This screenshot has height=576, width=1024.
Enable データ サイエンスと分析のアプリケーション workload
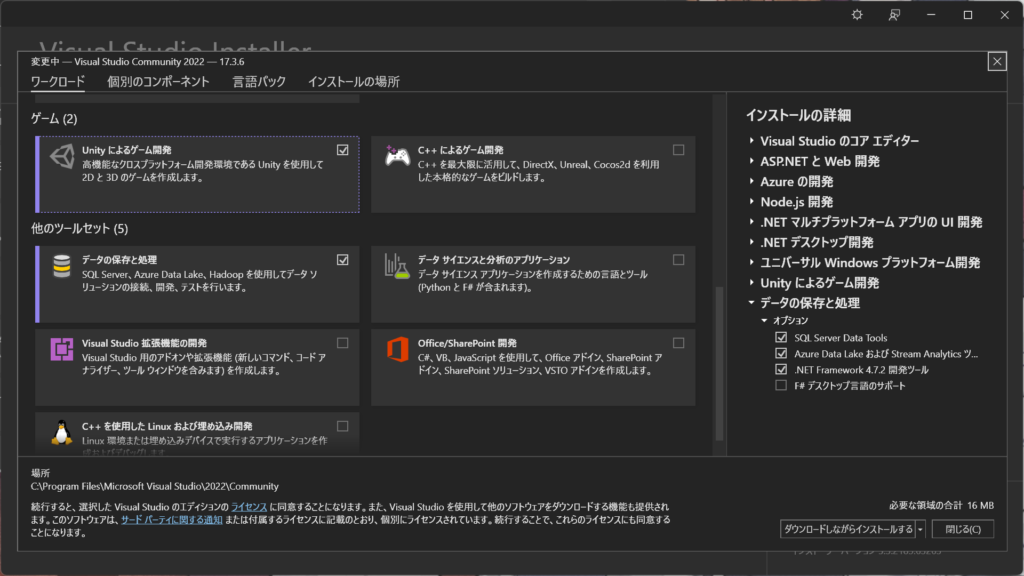point(679,260)
